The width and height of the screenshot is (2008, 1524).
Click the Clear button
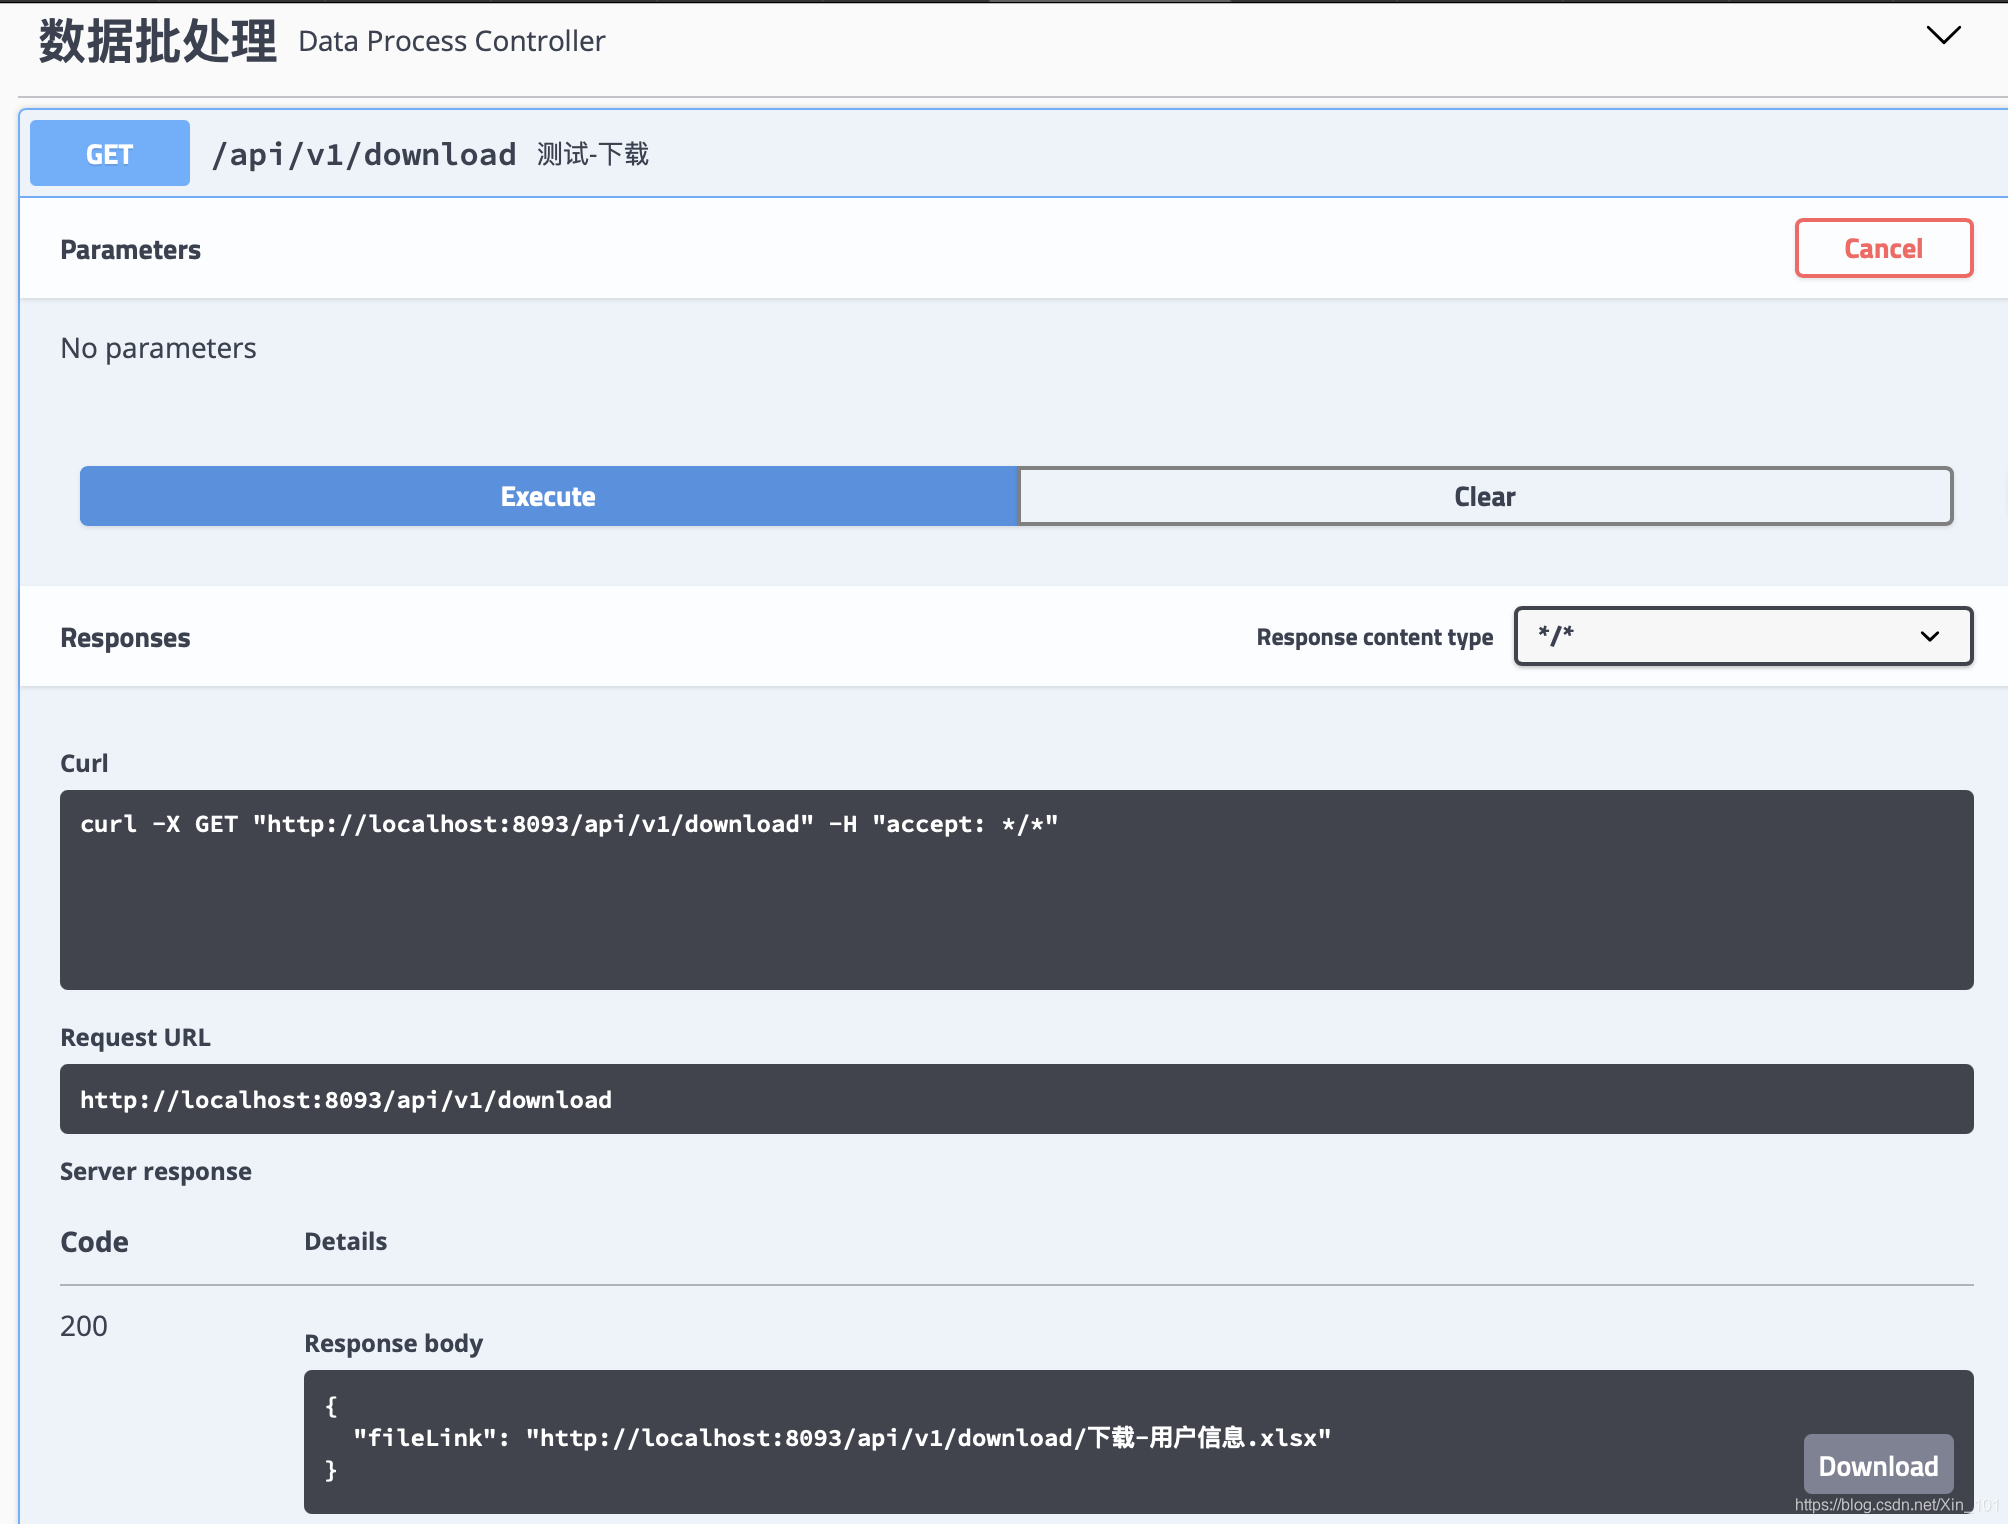click(x=1485, y=496)
